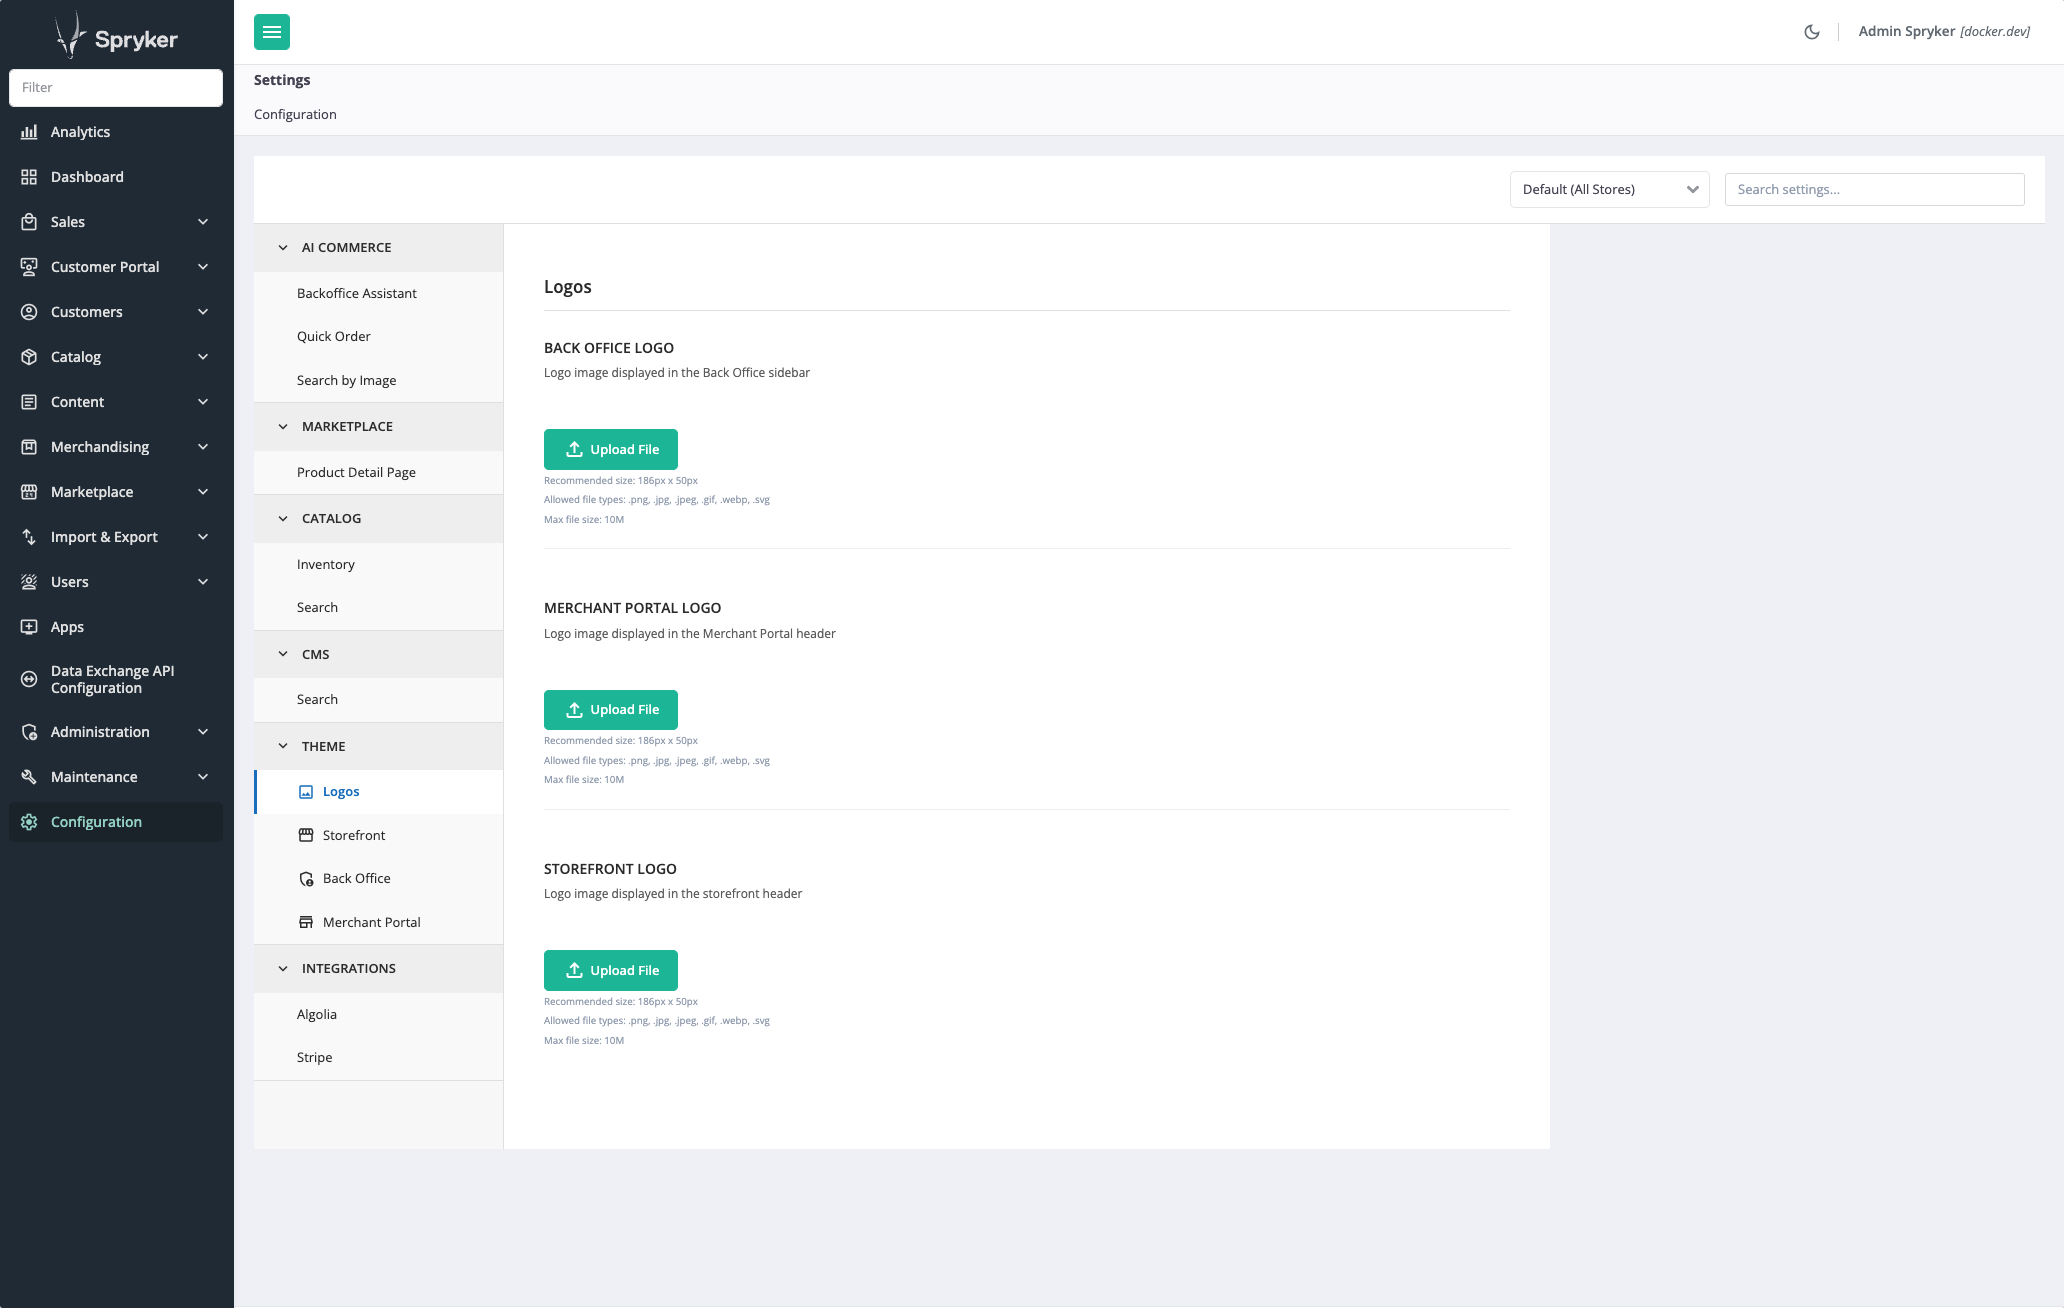This screenshot has width=2064, height=1308.
Task: Click the Dashboard grid icon
Action: [29, 177]
